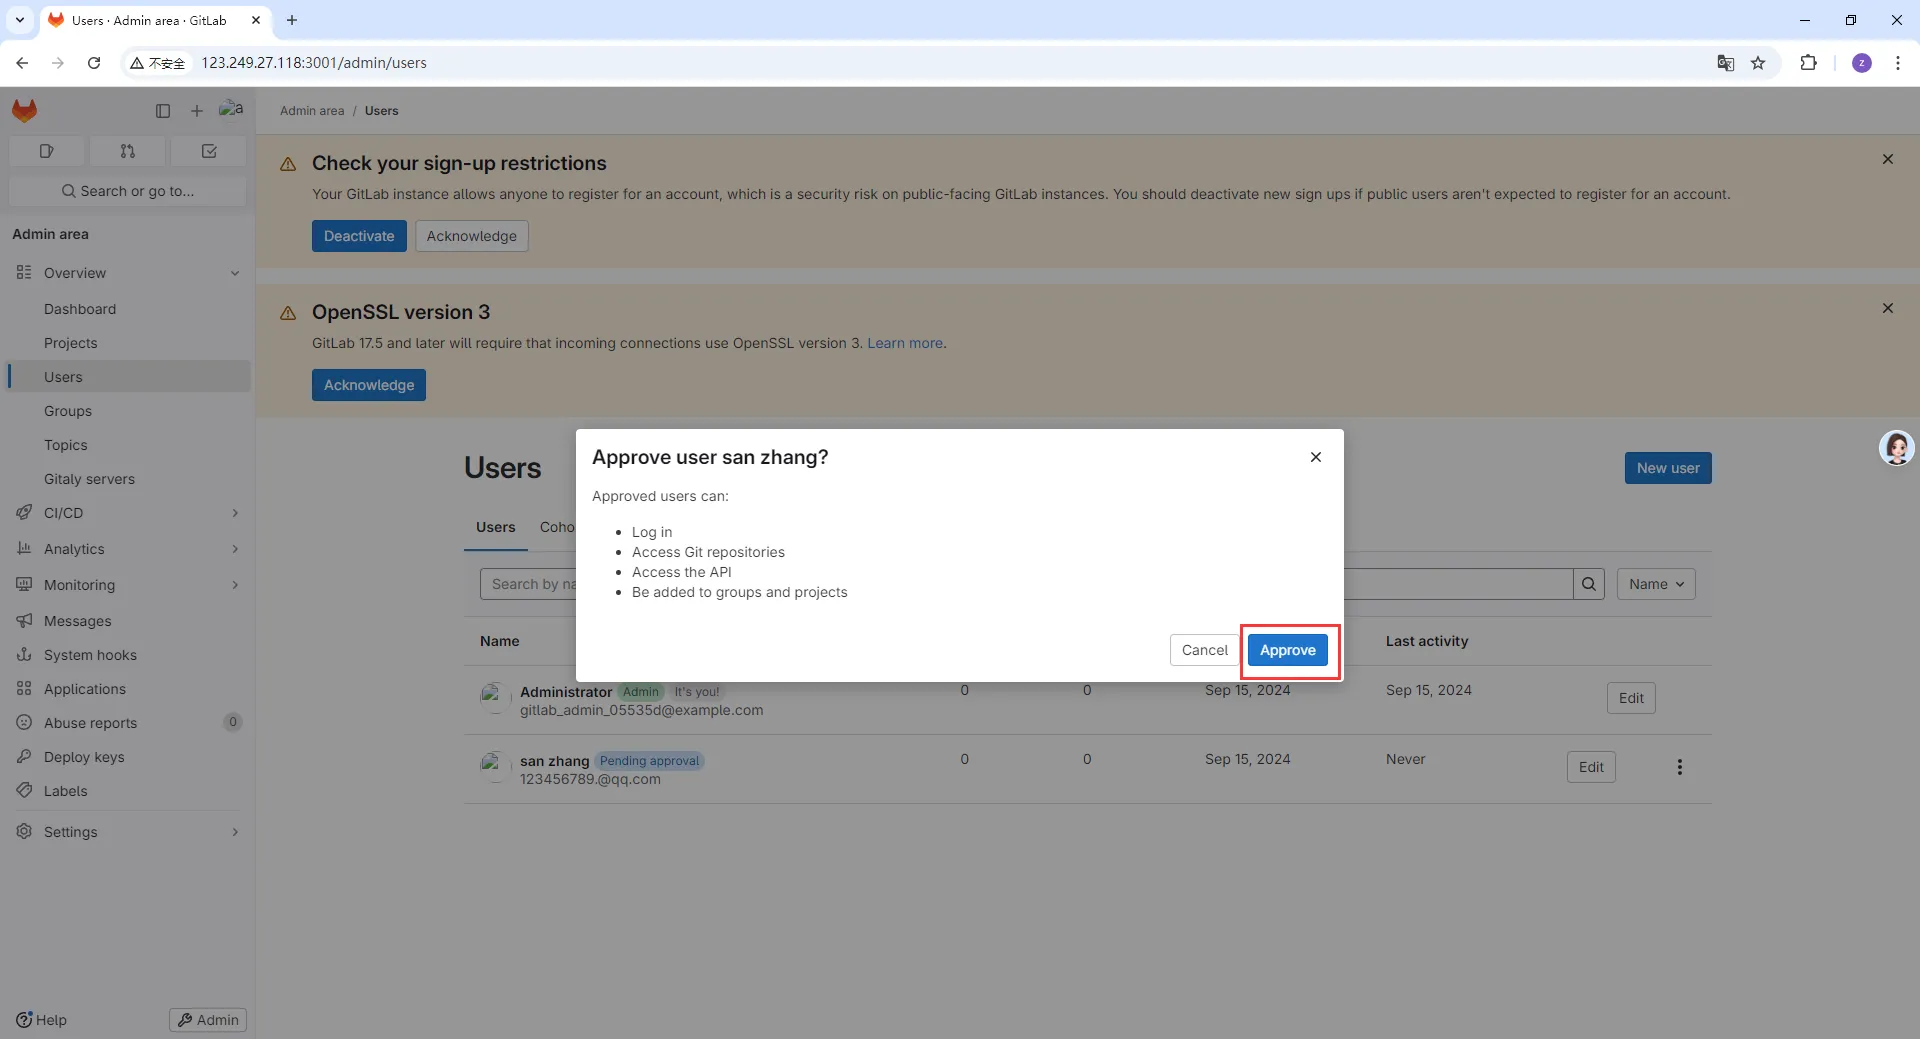Click the GitLab logo homepage icon
Viewport: 1920px width, 1039px height.
(25, 110)
